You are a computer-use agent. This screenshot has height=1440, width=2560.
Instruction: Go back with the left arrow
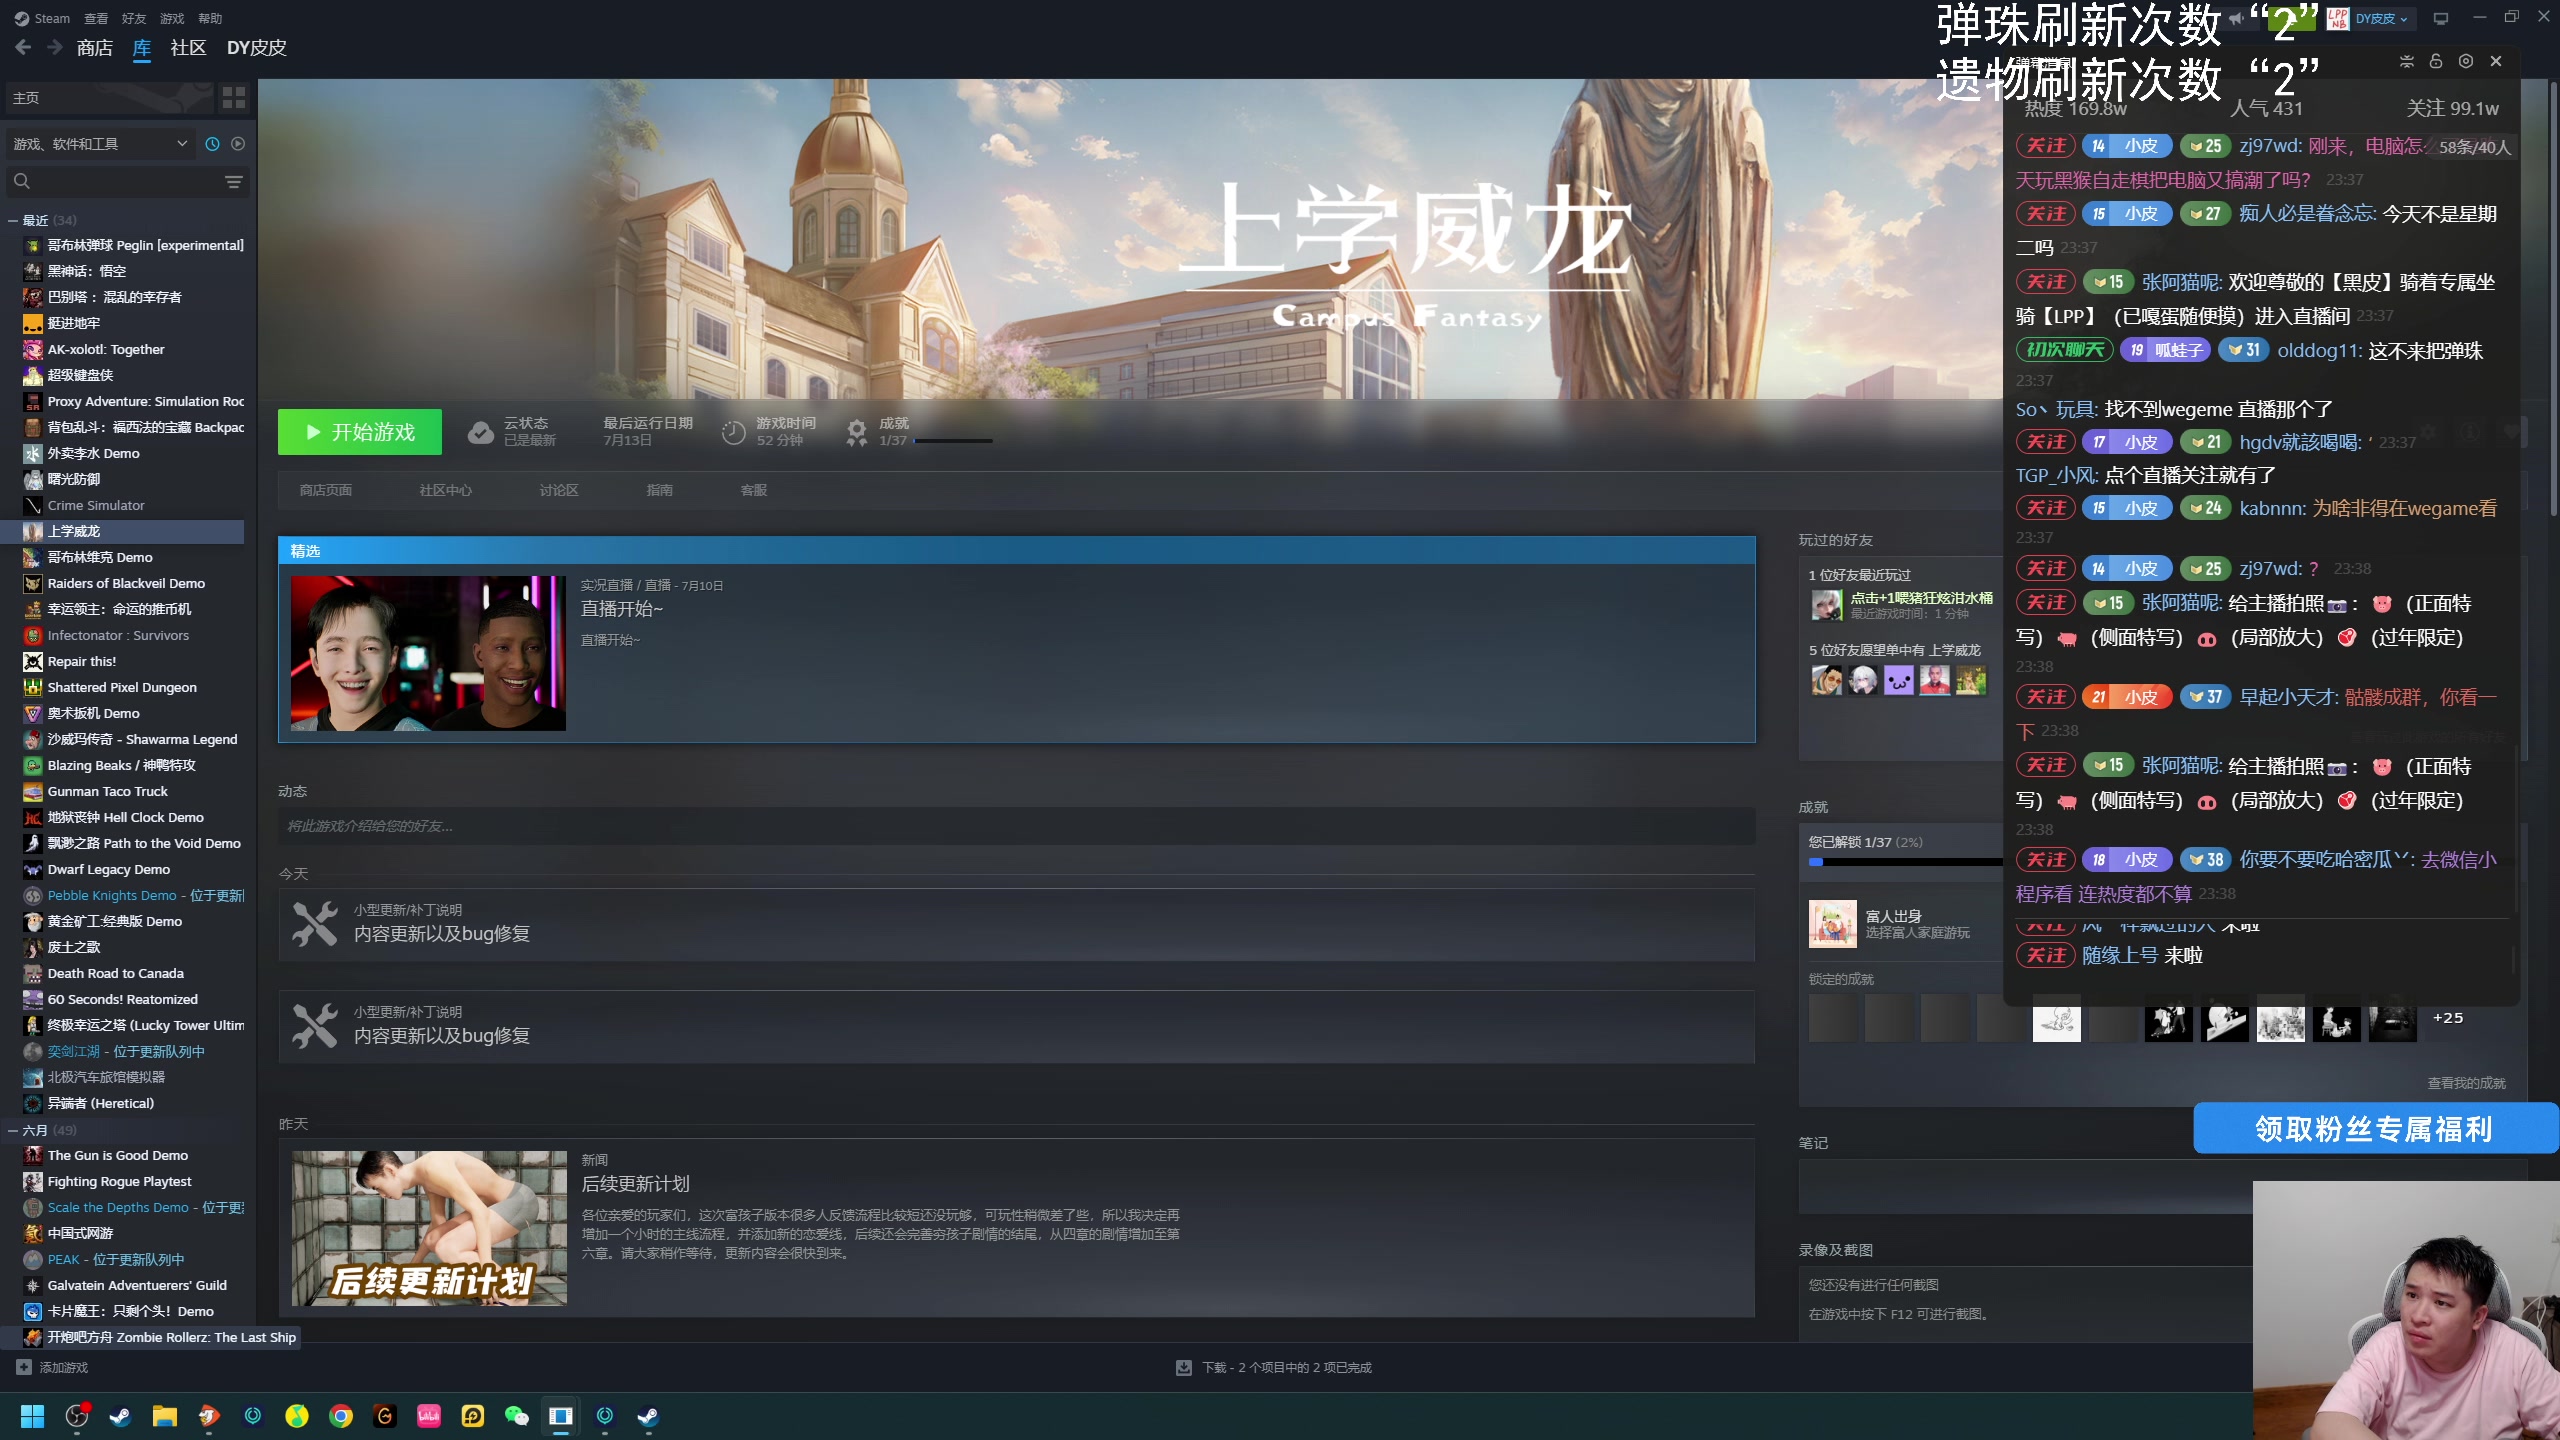[23, 47]
